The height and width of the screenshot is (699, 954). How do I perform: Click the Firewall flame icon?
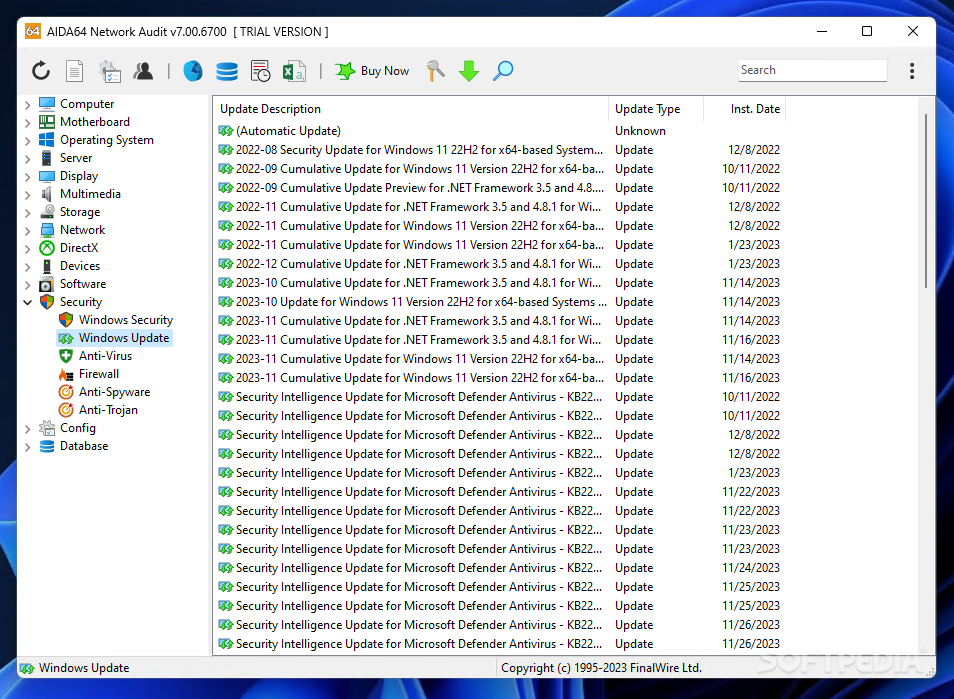click(66, 374)
